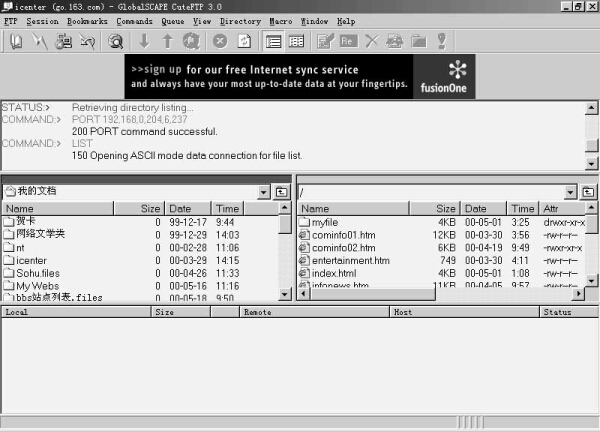Open the Session menu
This screenshot has width=600, height=432.
[42, 21]
